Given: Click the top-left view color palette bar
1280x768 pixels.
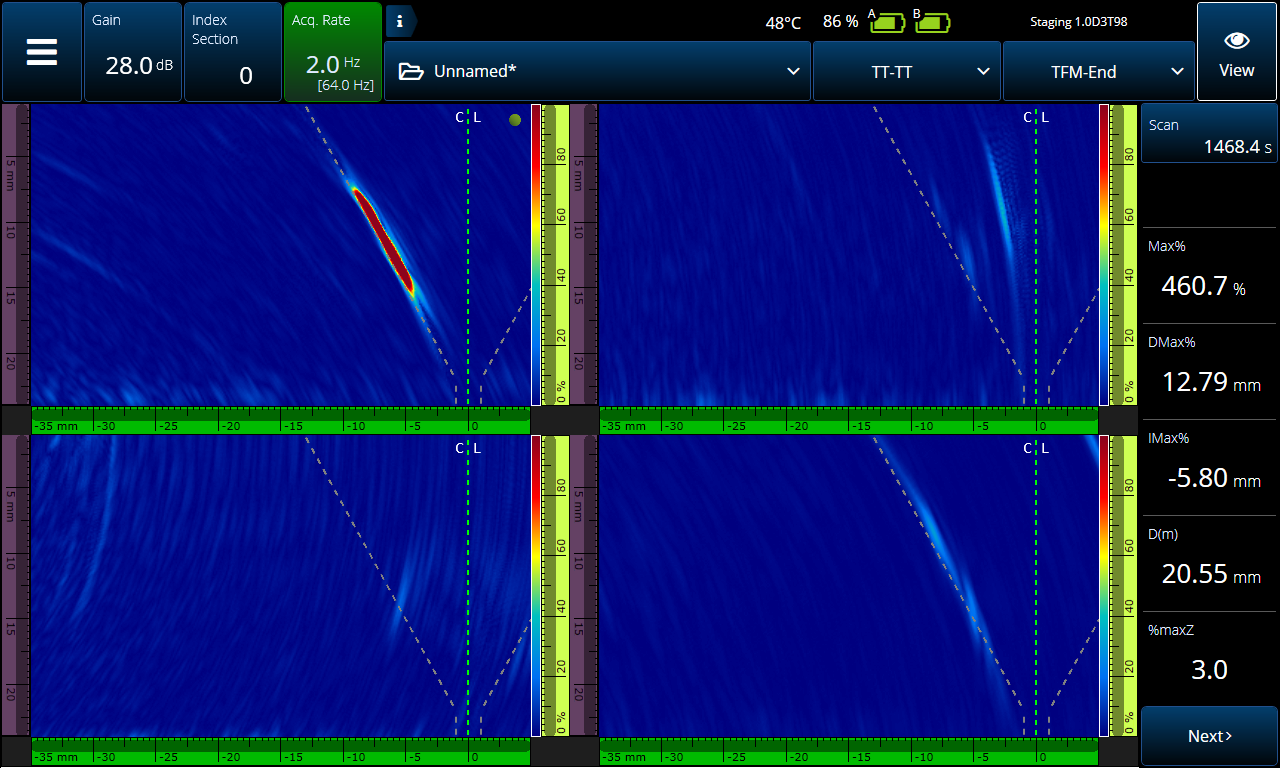Looking at the screenshot, I should point(536,254).
